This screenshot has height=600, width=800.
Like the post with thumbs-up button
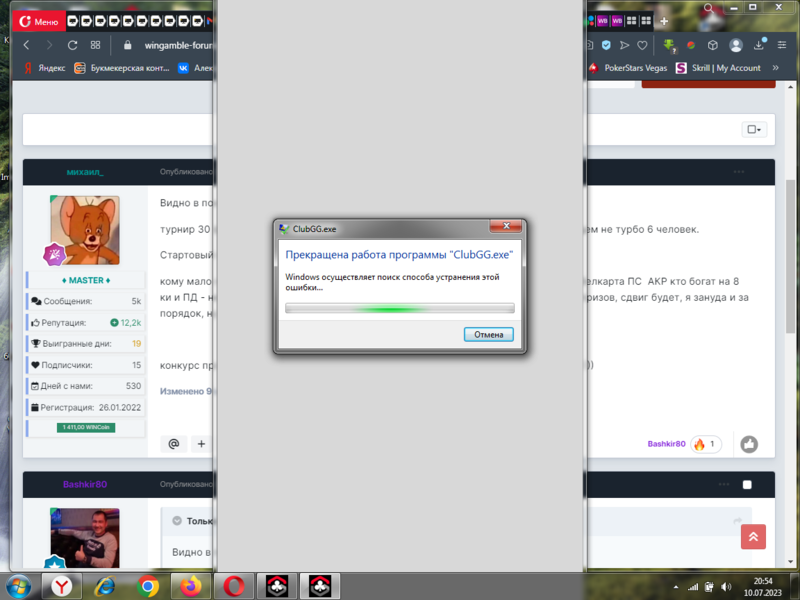pos(748,444)
